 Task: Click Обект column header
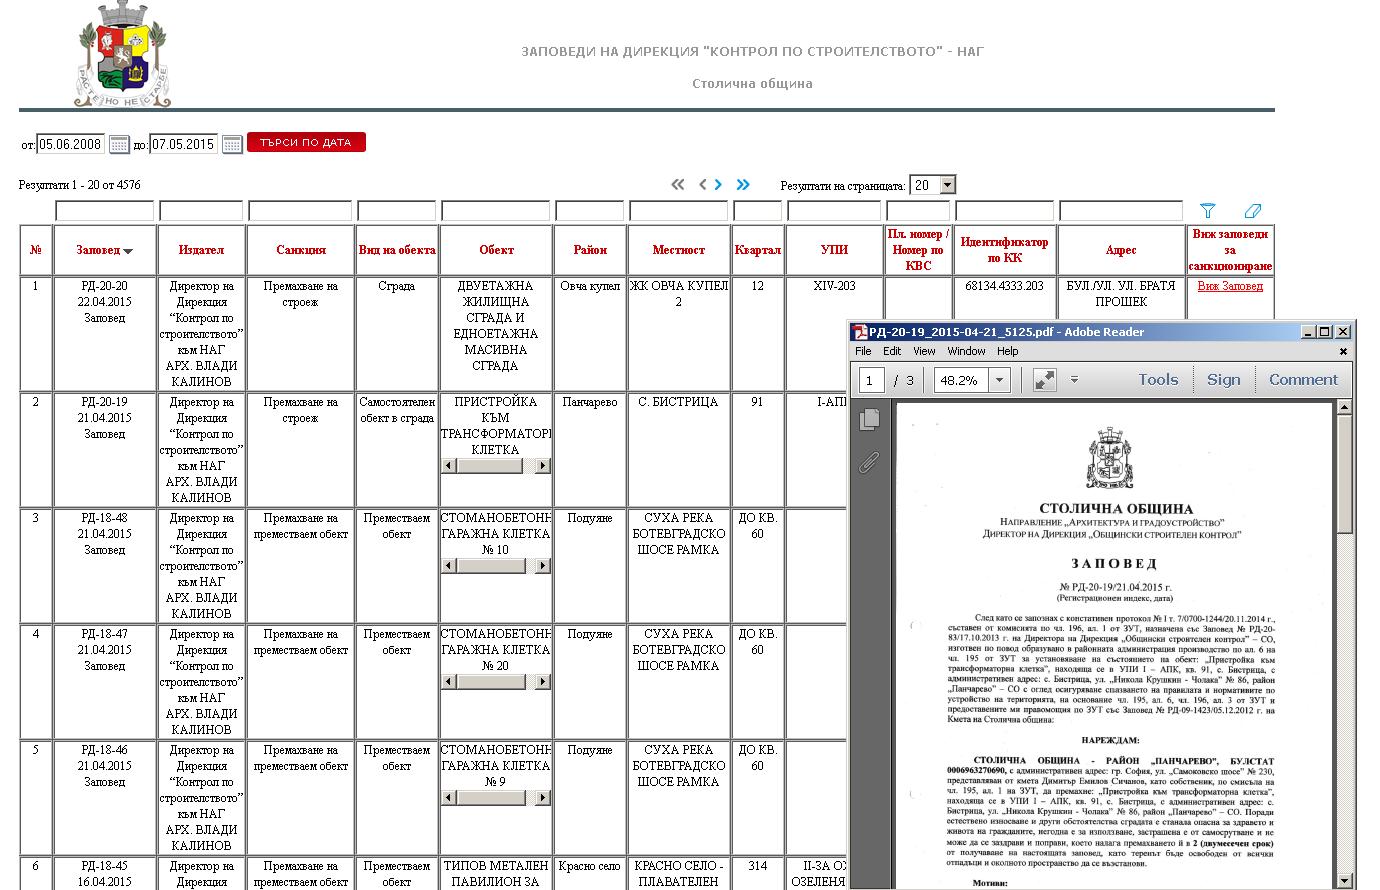(x=496, y=250)
